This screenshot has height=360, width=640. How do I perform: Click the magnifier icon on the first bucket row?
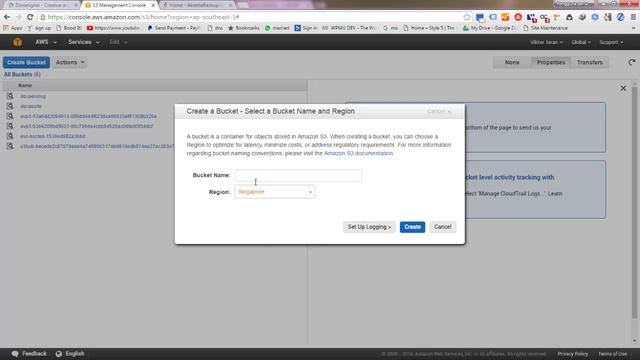(10, 96)
